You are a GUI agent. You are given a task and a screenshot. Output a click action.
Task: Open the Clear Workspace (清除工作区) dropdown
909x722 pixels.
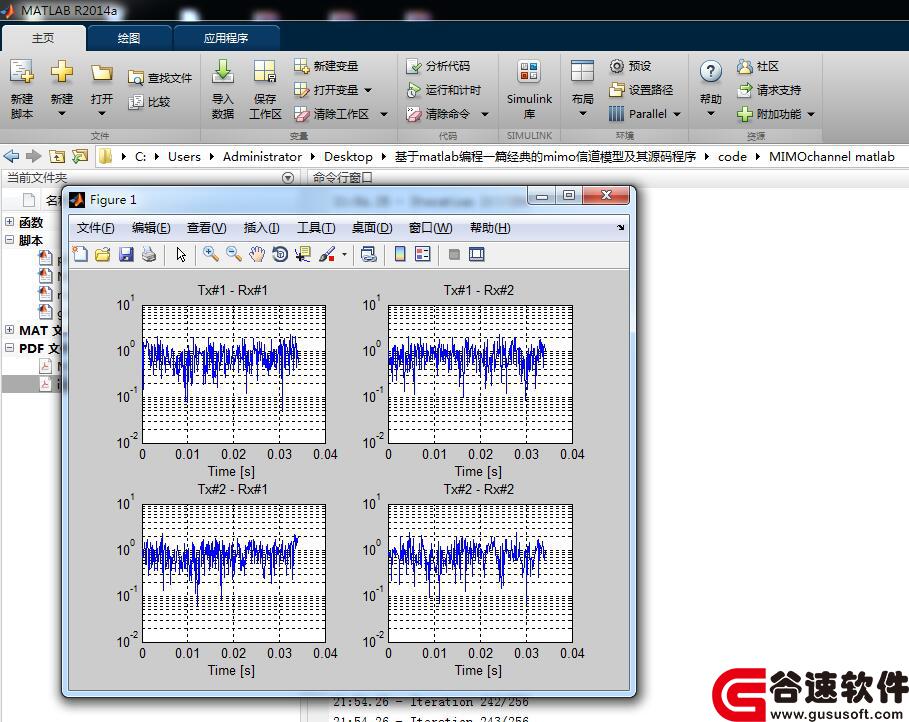384,114
